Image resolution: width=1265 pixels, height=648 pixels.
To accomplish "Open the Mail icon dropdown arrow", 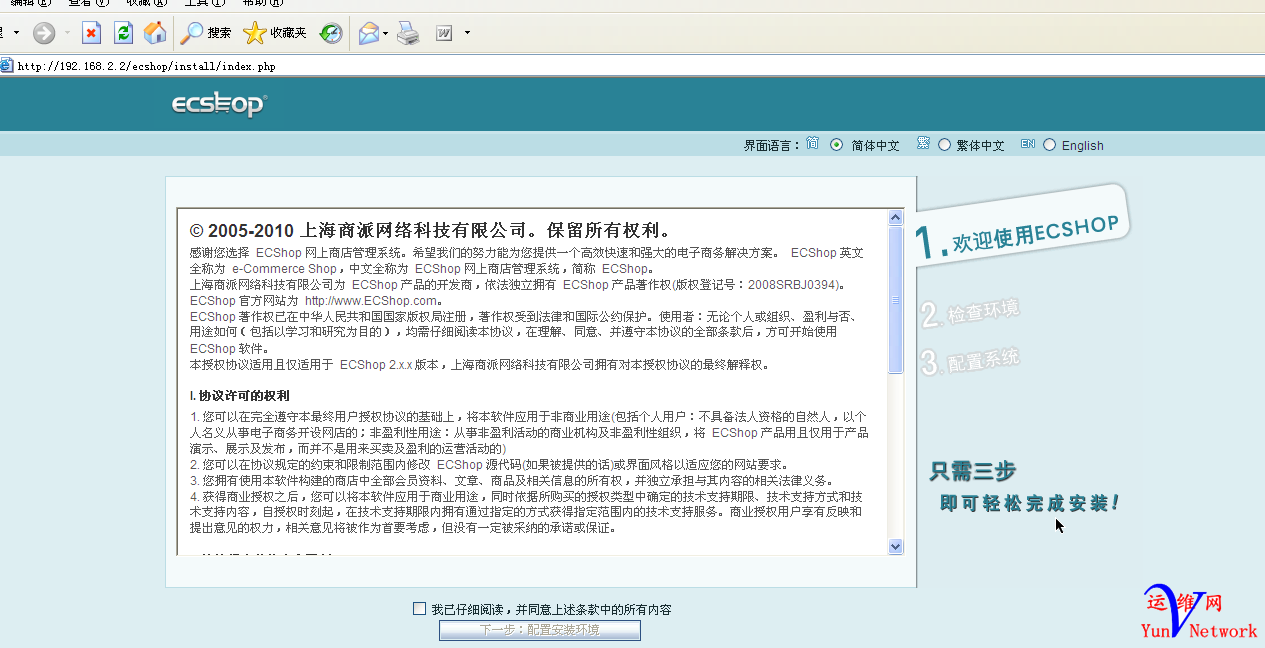I will 385,33.
